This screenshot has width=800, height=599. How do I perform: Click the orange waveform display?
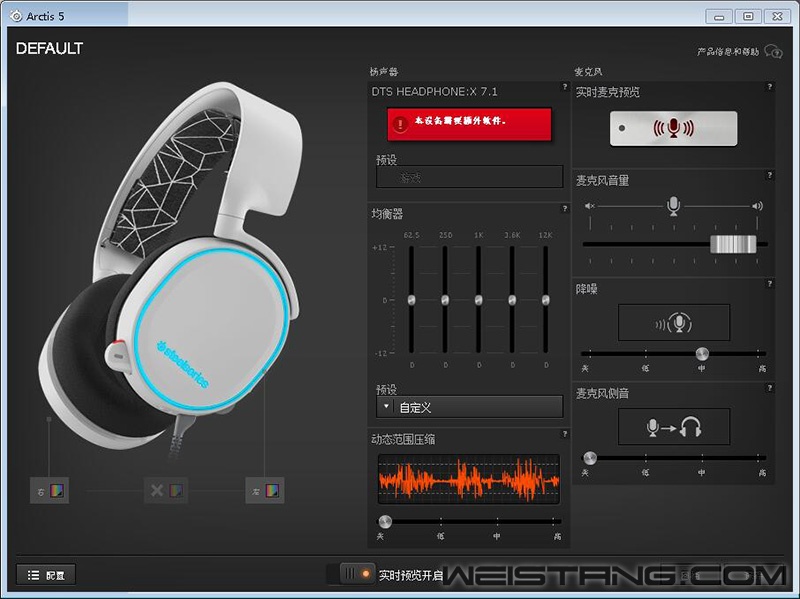[x=468, y=479]
